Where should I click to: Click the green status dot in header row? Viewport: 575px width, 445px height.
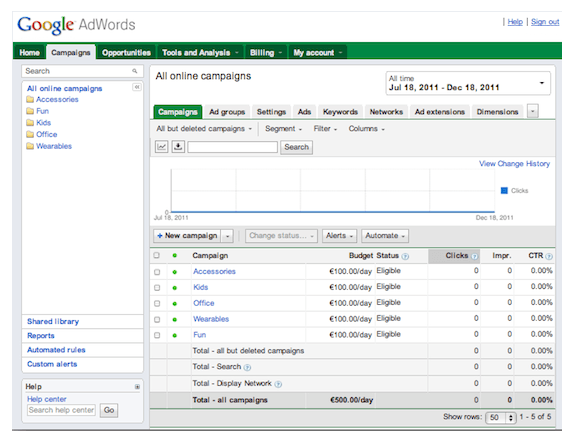[x=175, y=255]
